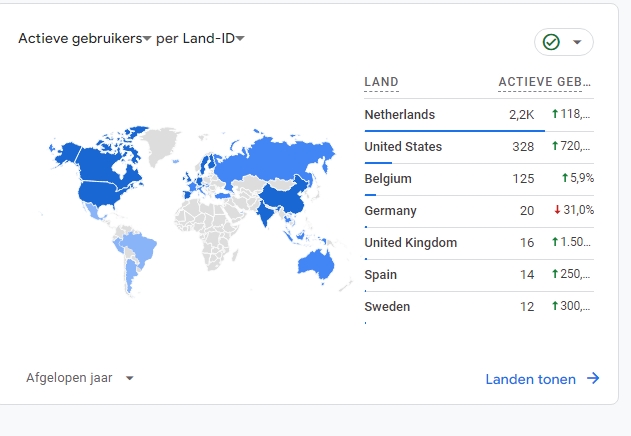Screen dimensions: 631x436
Task: Click Greenland on the world map
Action: point(160,143)
